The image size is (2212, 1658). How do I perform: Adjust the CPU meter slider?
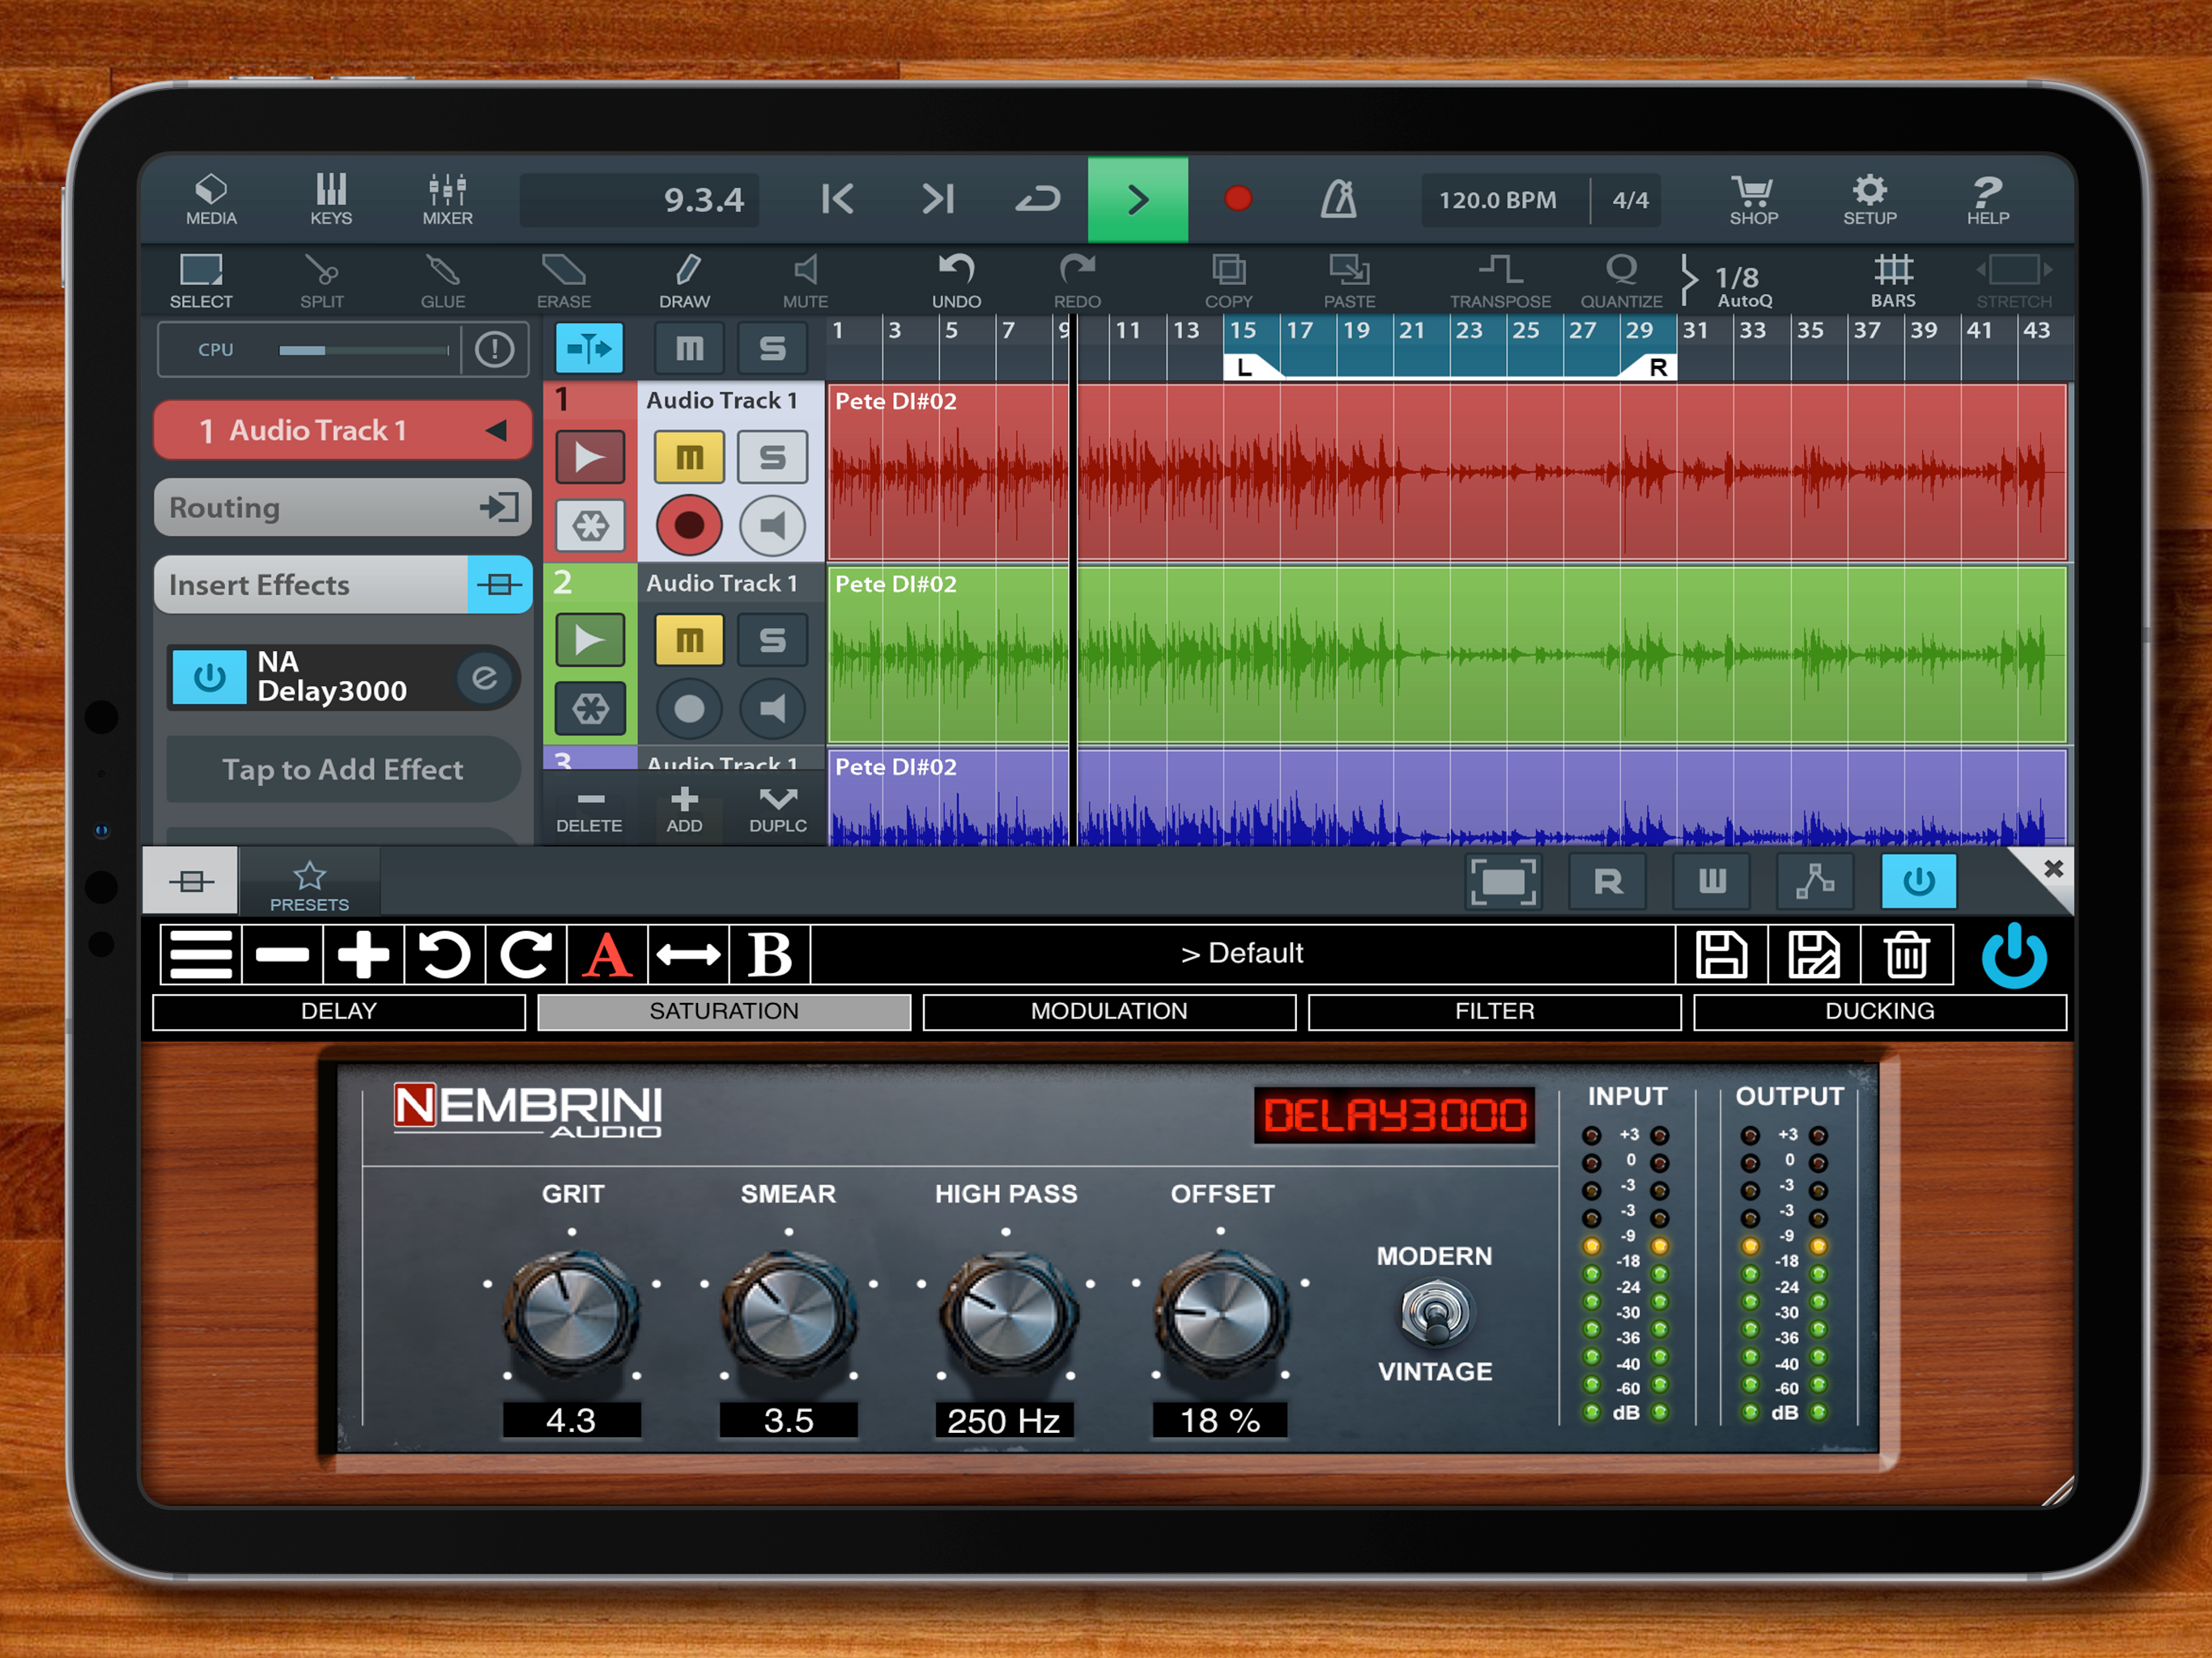364,350
